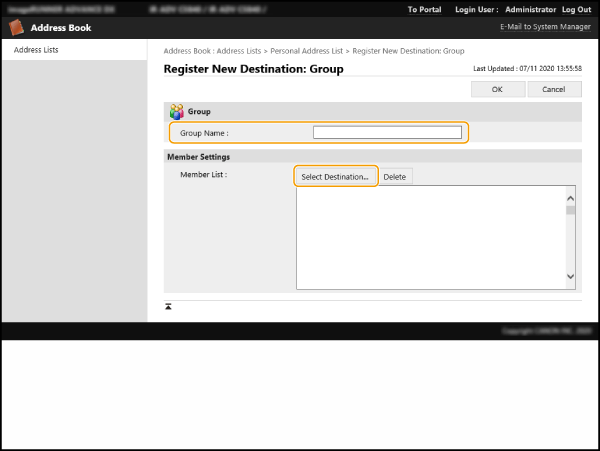Click the Delete member button
This screenshot has height=451, width=600.
point(395,176)
